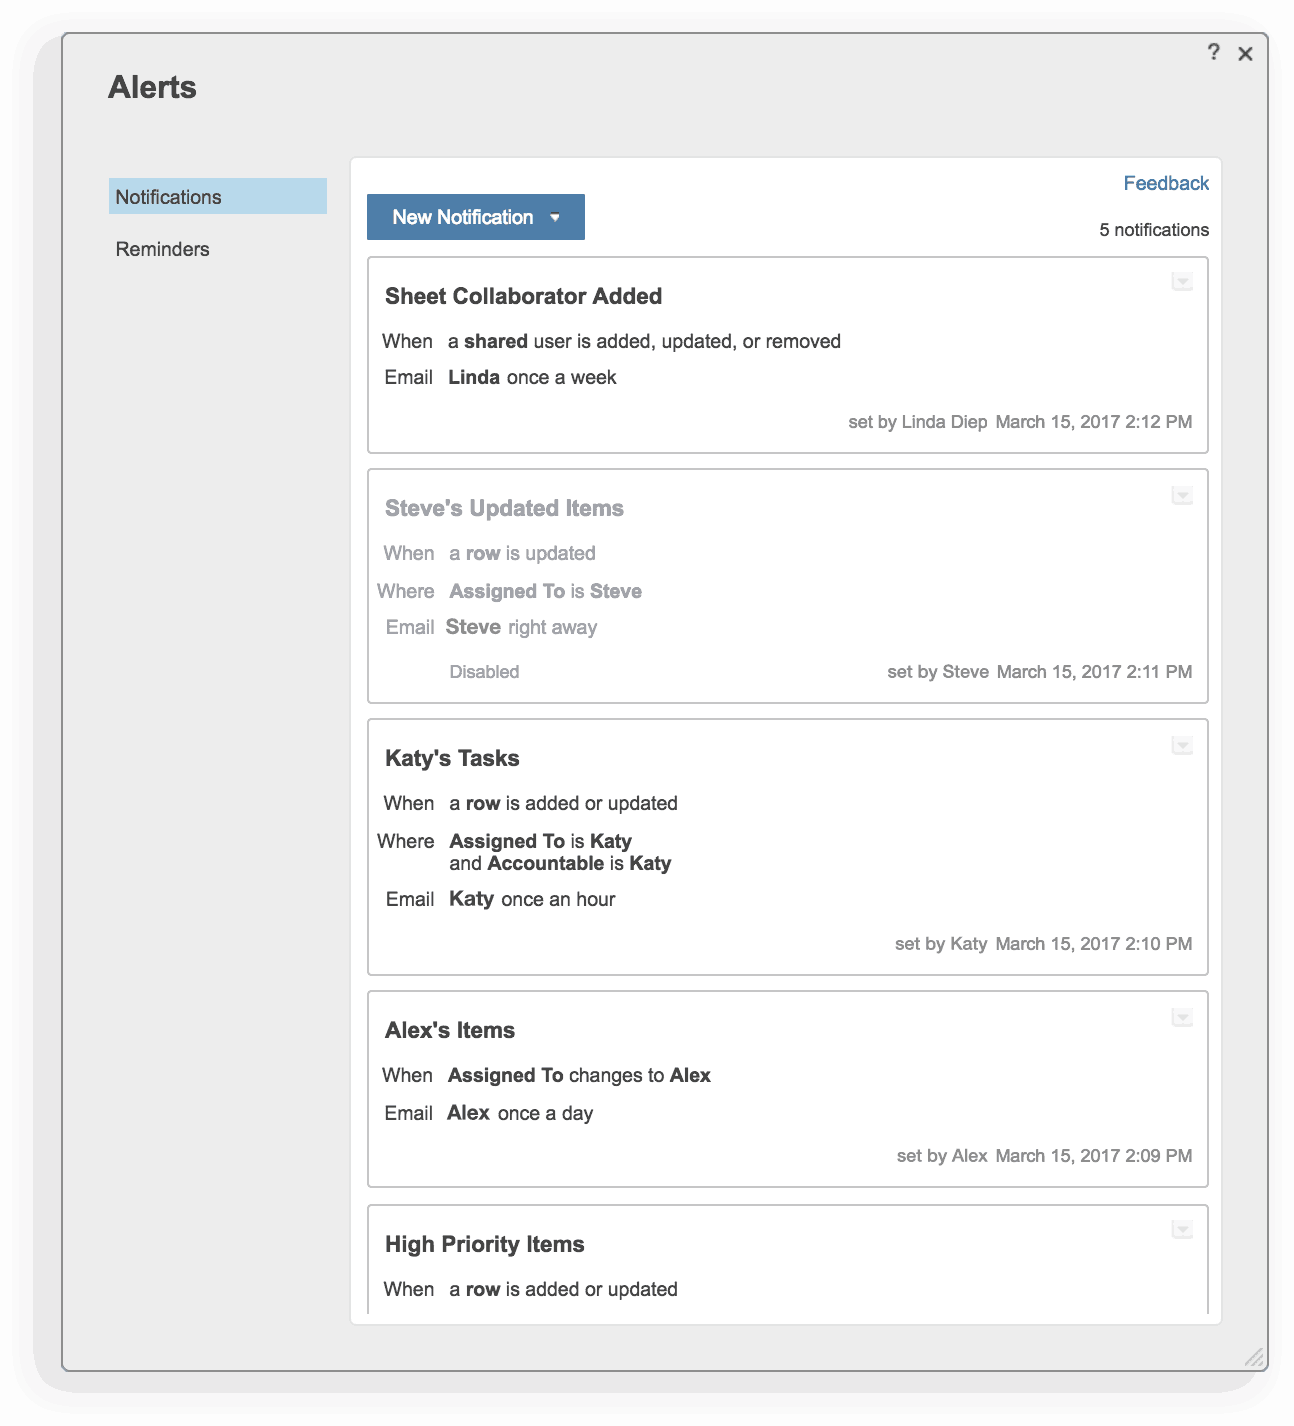The height and width of the screenshot is (1426, 1294).
Task: Click the Katy's Tasks notification heading
Action: coord(452,758)
